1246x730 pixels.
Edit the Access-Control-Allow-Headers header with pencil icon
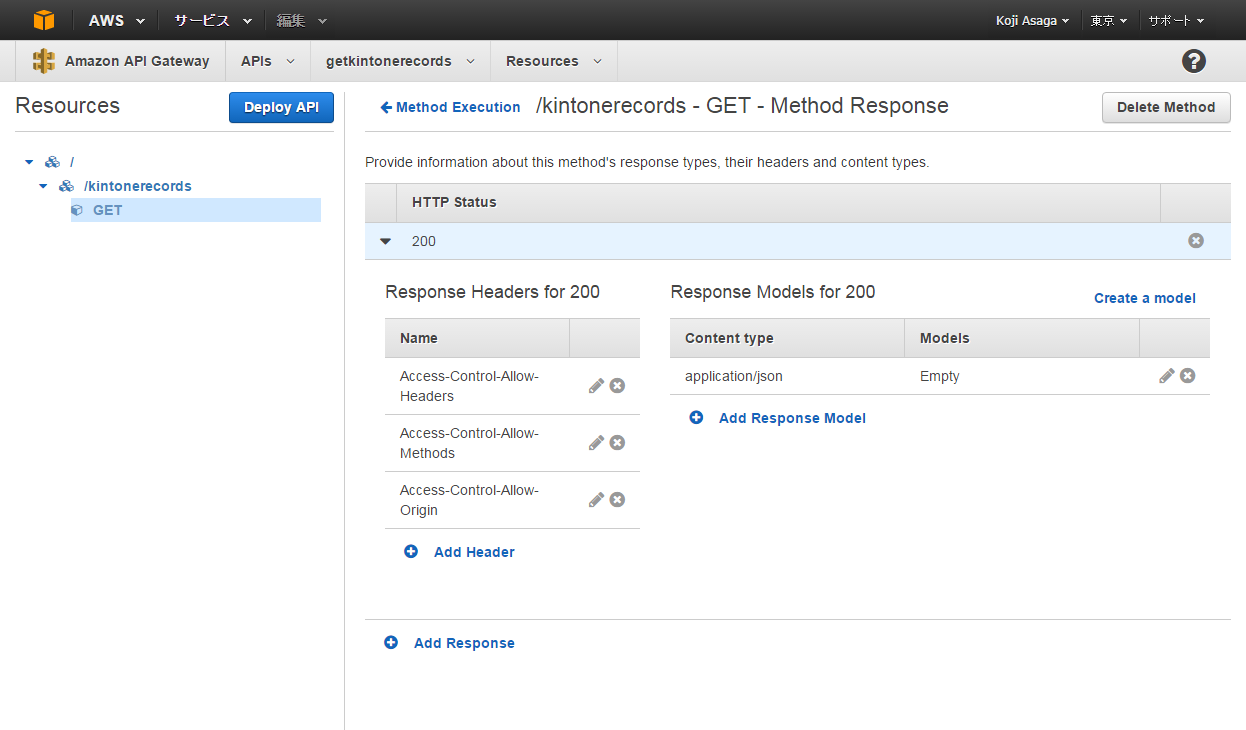[595, 385]
